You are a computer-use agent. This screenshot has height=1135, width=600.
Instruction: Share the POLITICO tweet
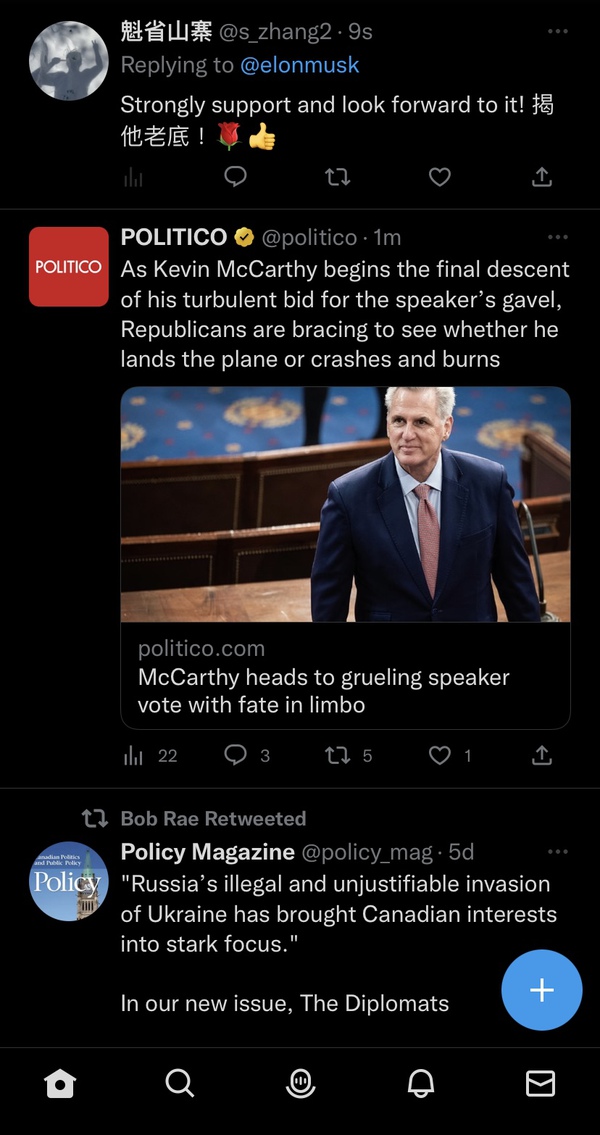(x=542, y=756)
